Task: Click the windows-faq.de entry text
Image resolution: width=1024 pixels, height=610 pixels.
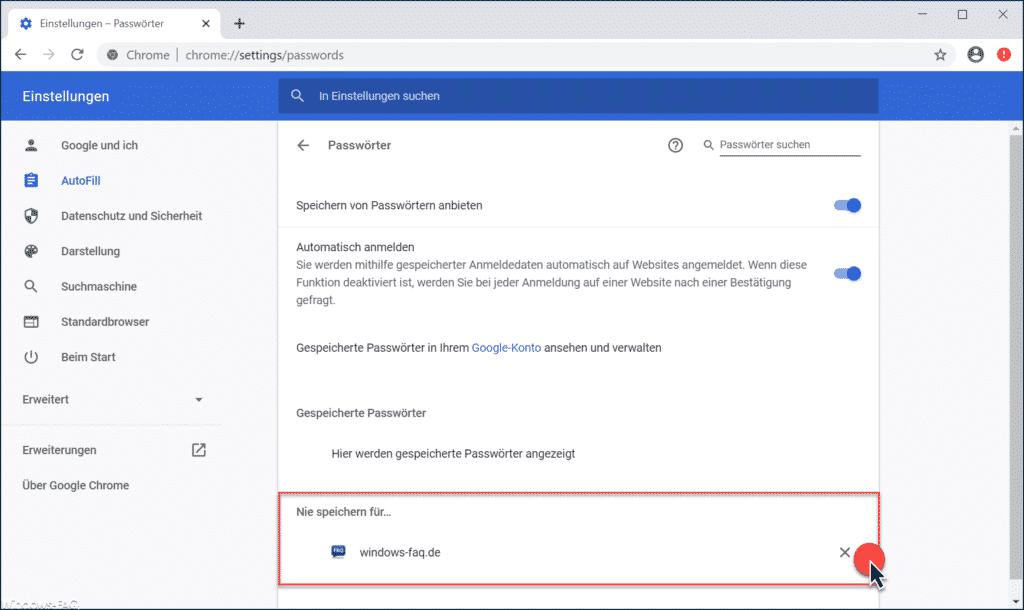Action: tap(400, 552)
